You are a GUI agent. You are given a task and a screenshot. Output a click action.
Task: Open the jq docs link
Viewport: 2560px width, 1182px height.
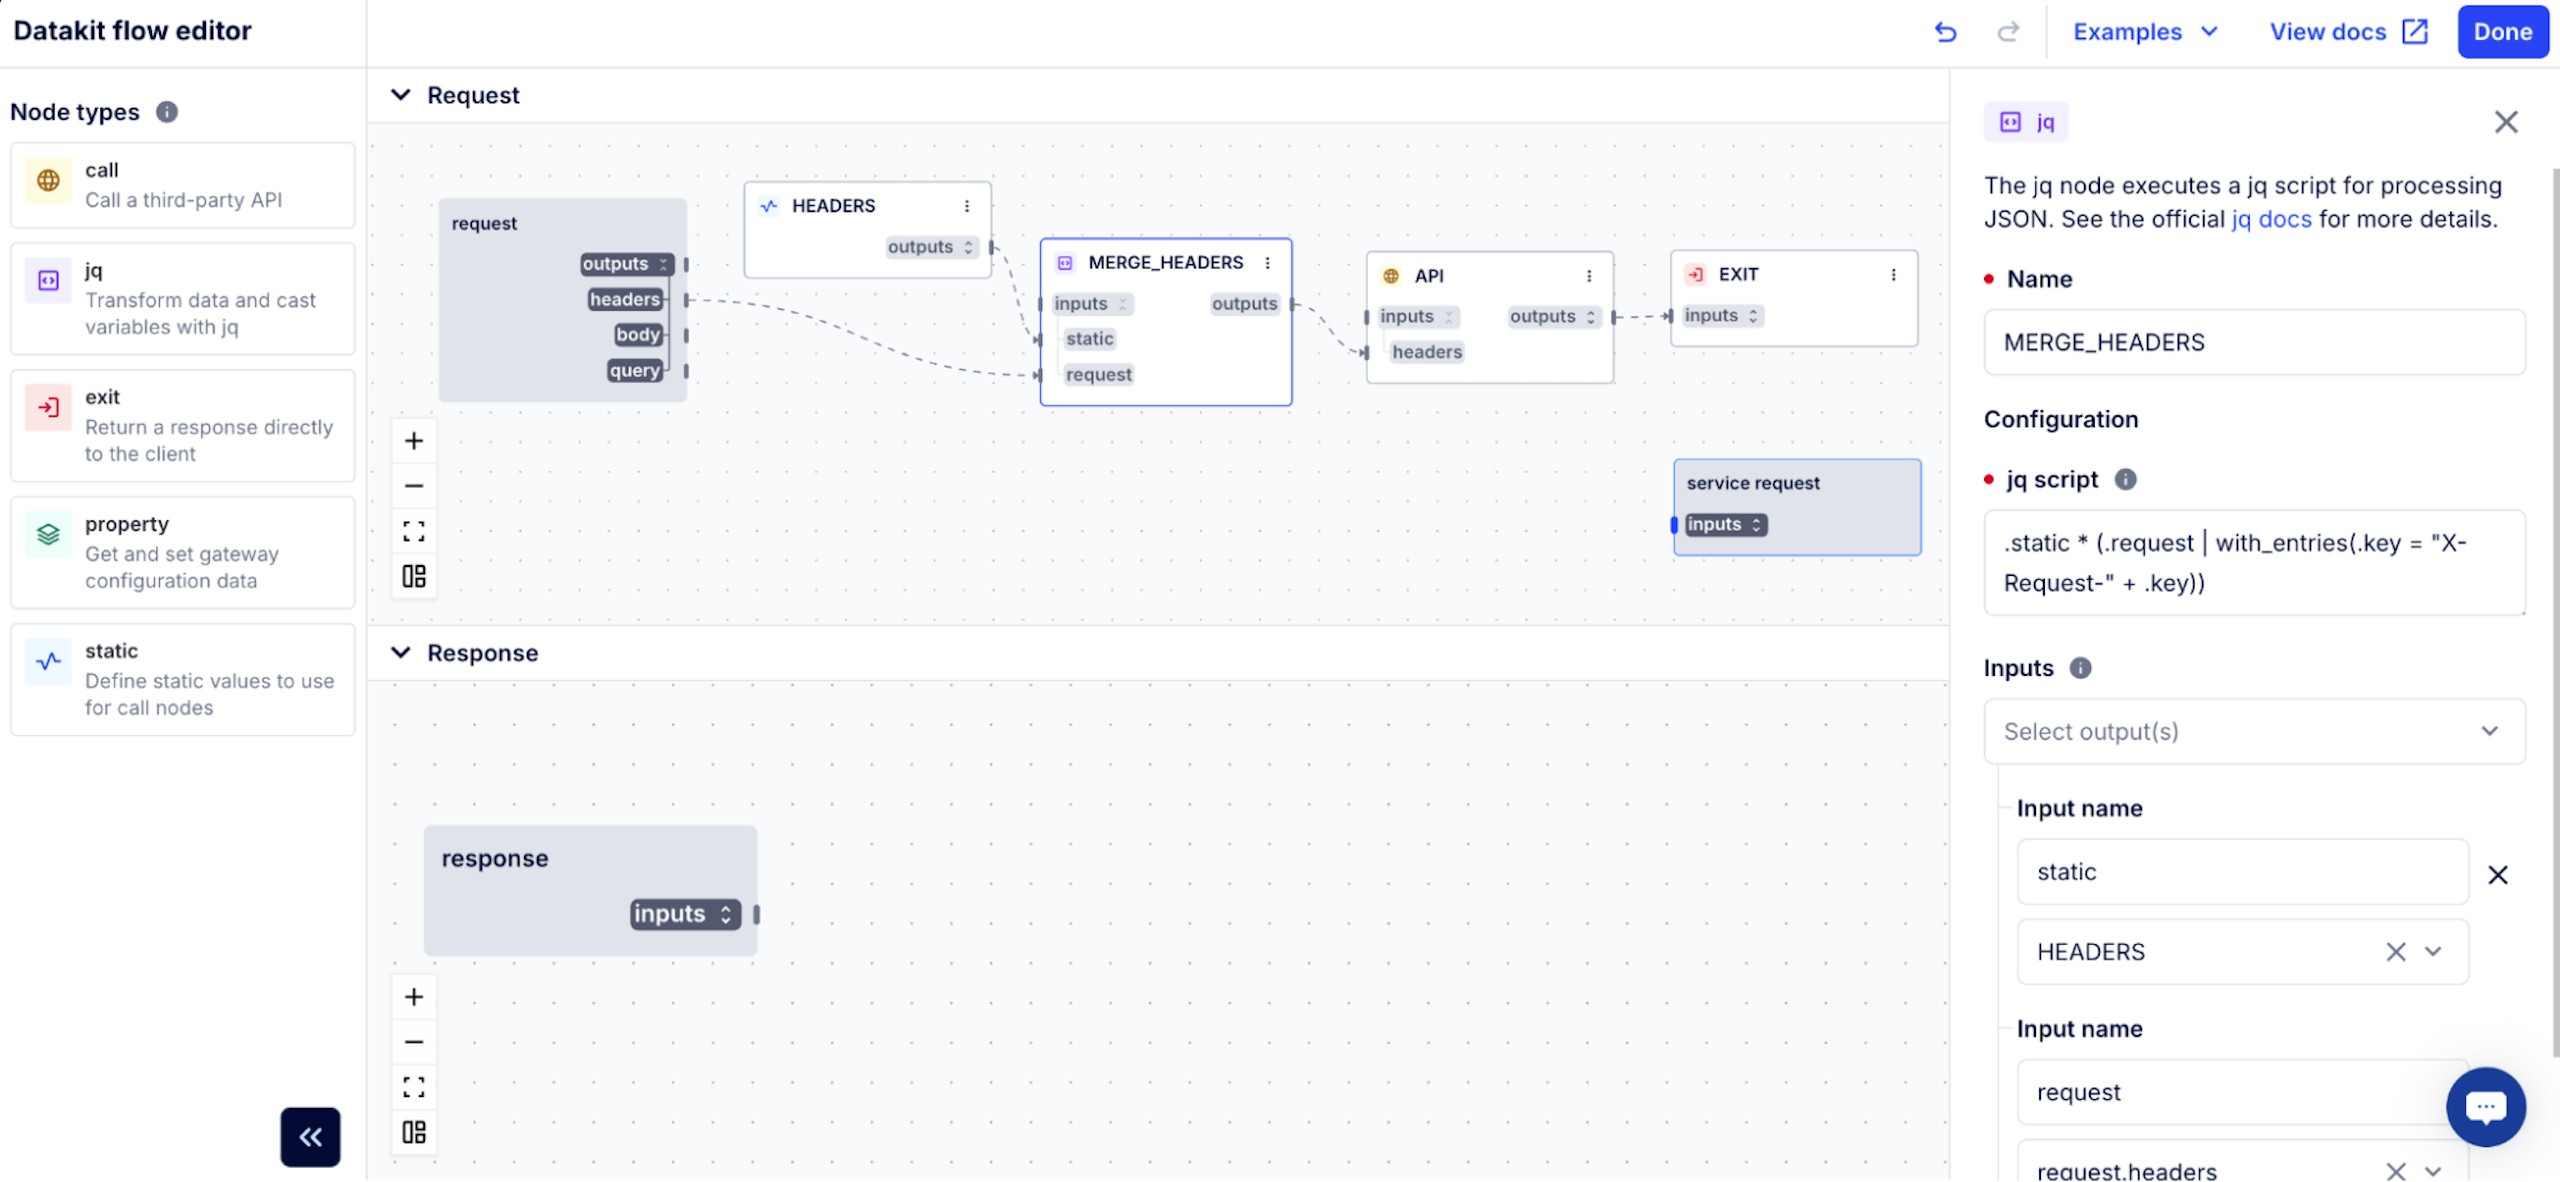click(2271, 219)
